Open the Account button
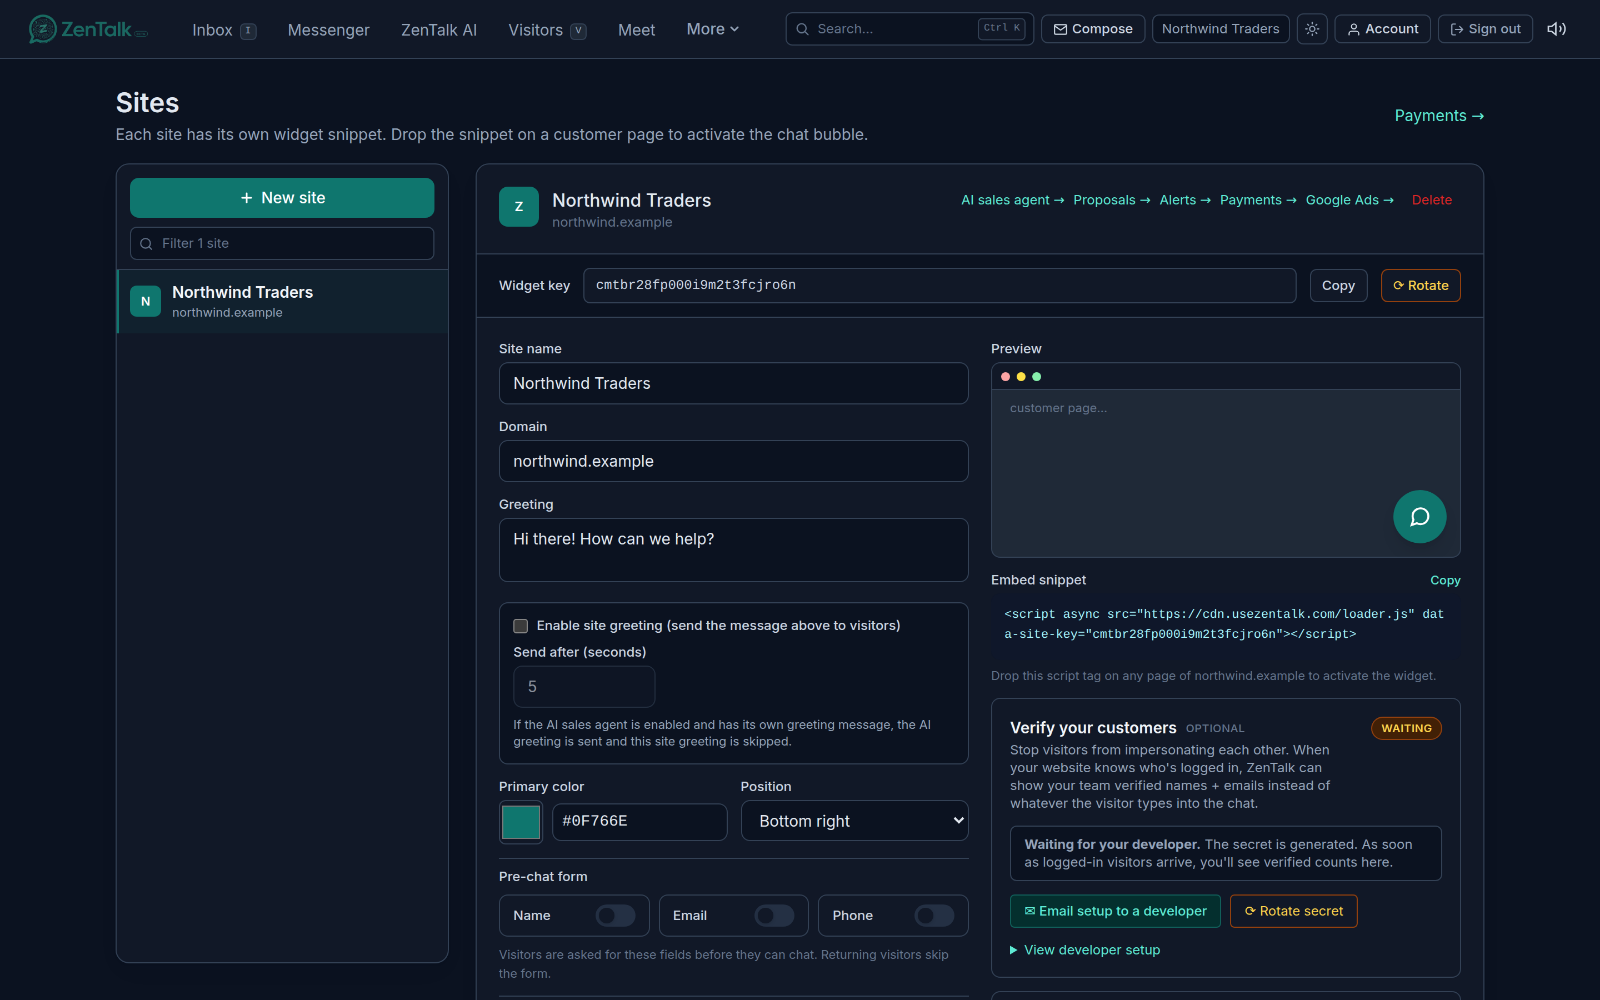Viewport: 1600px width, 1000px height. [x=1383, y=29]
